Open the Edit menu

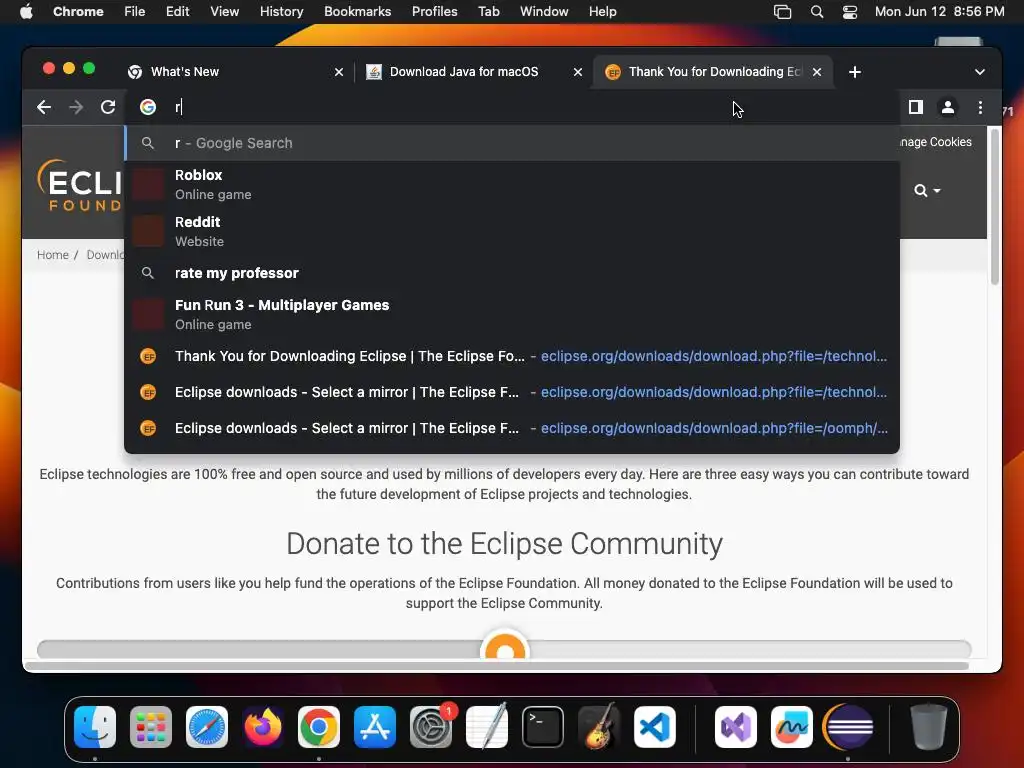(x=177, y=11)
